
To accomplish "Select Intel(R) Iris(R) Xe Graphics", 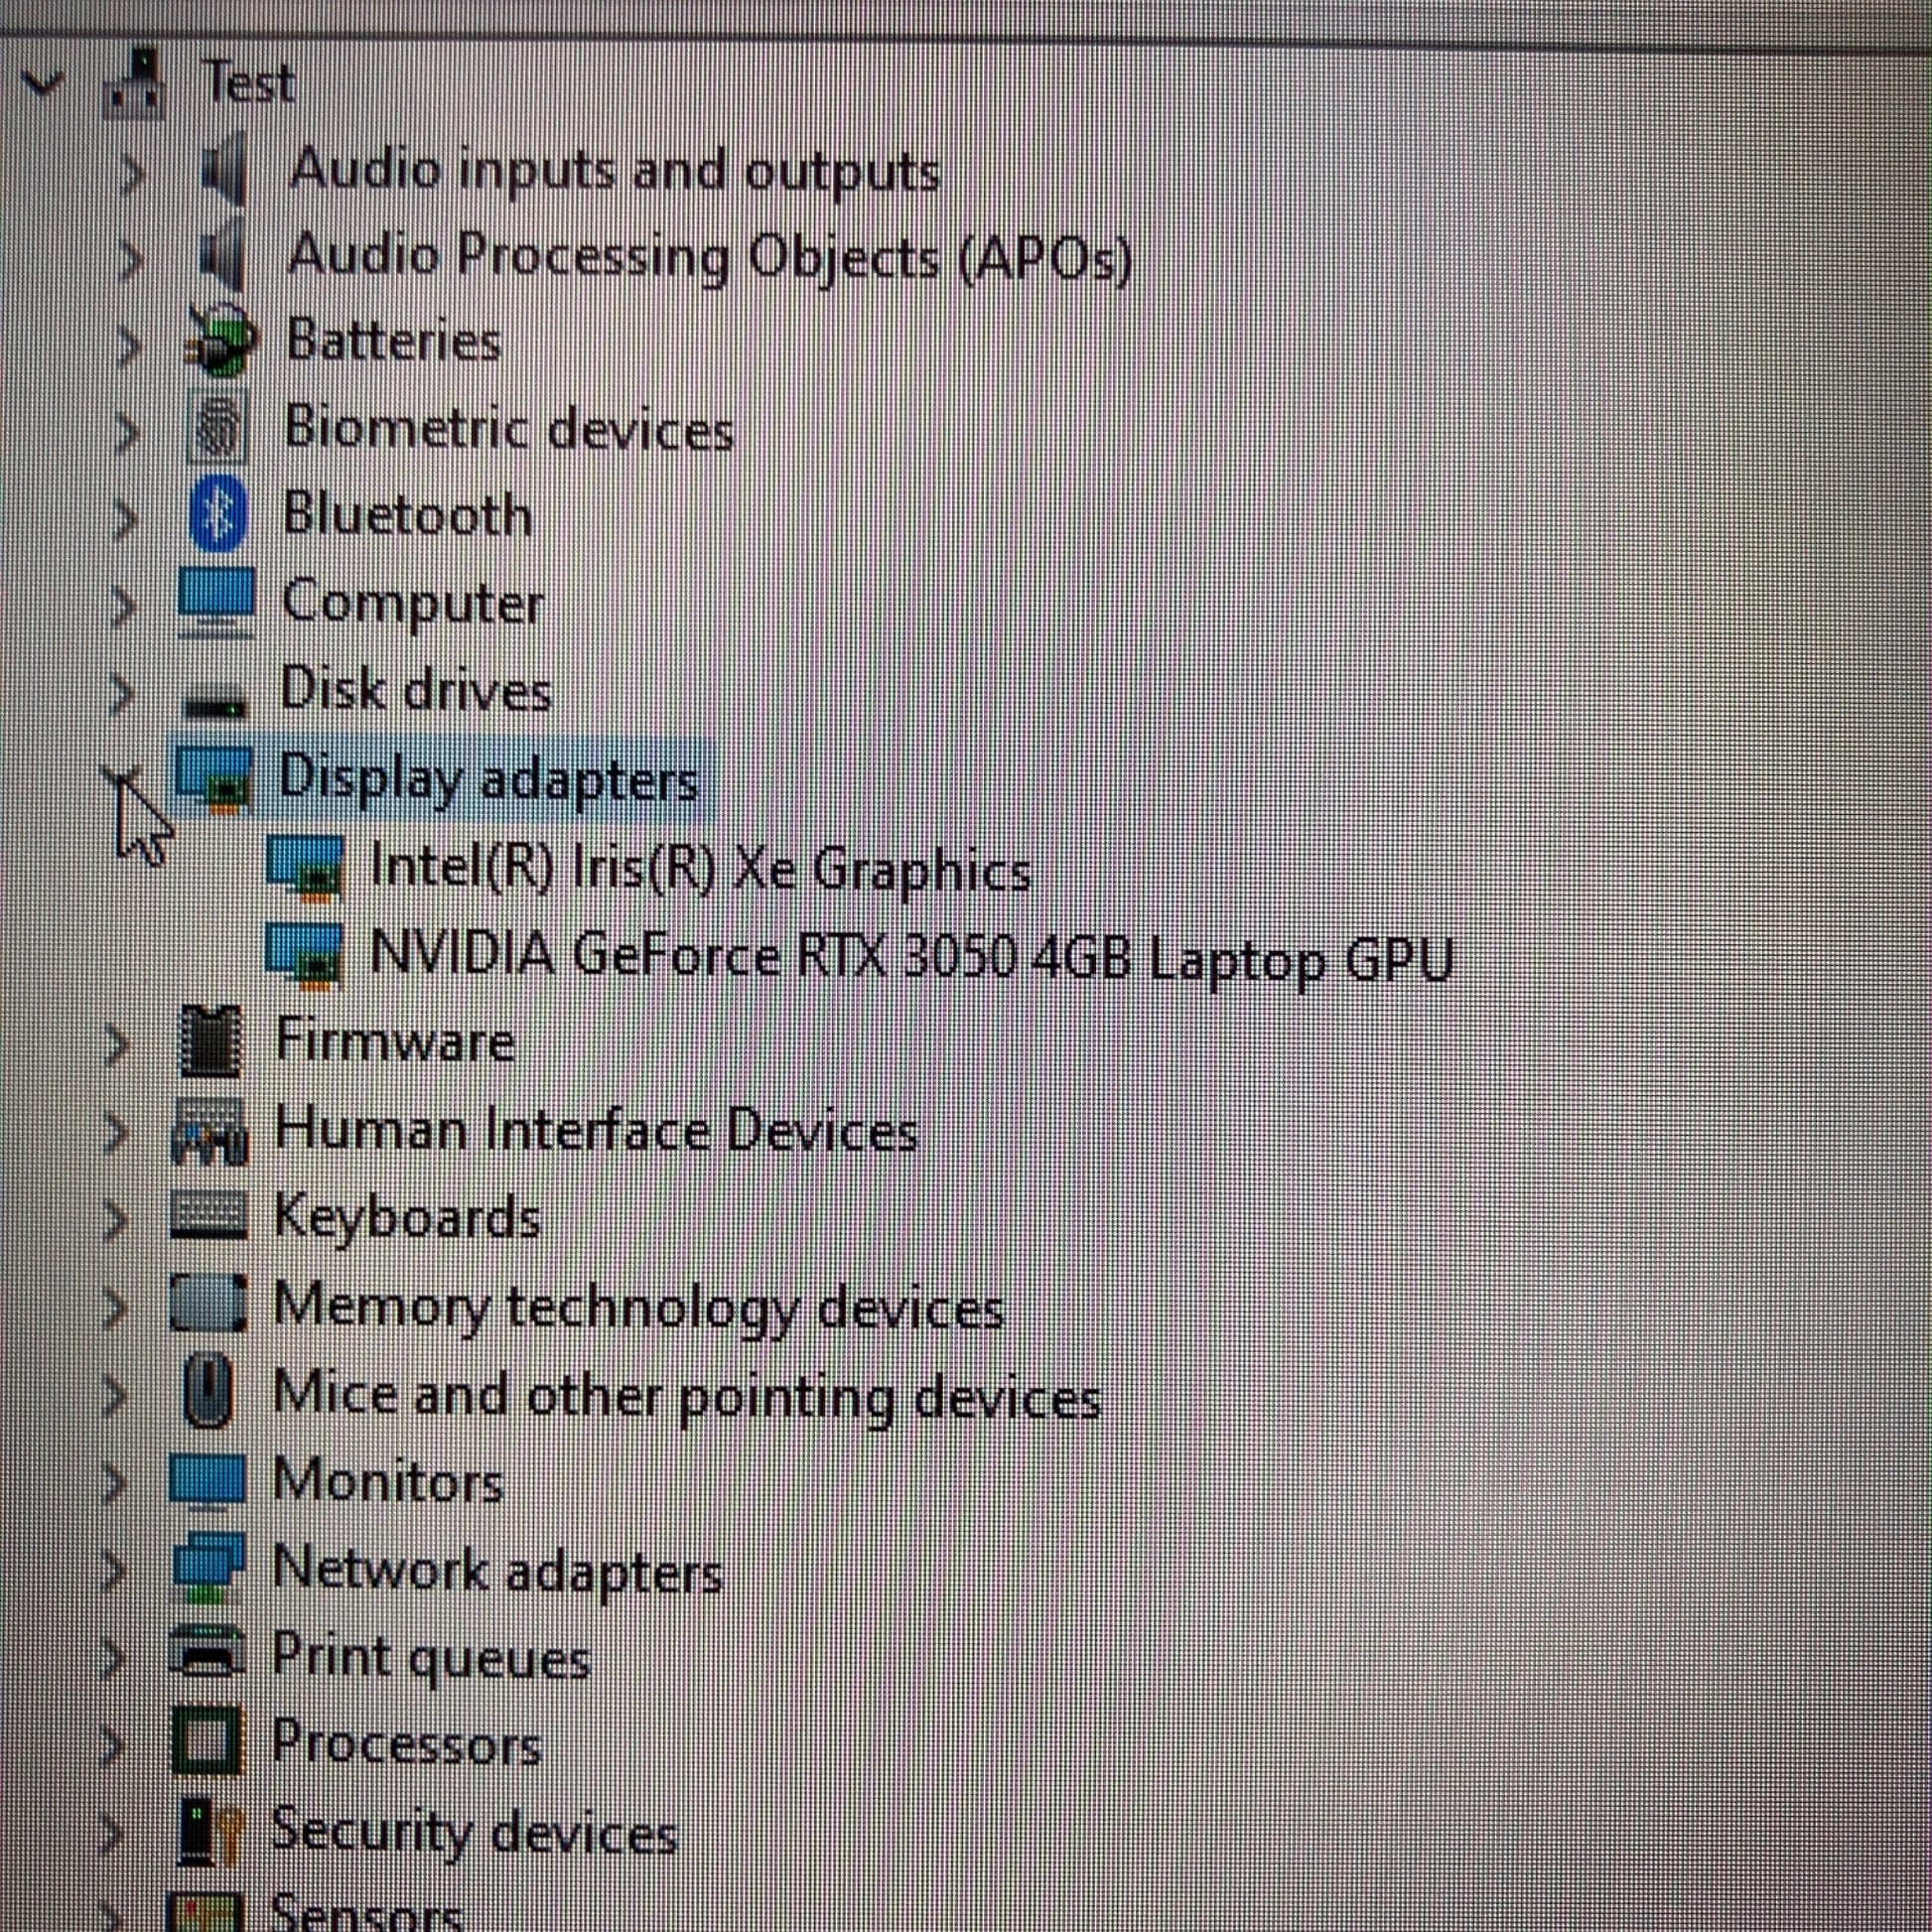I will 700,868.
